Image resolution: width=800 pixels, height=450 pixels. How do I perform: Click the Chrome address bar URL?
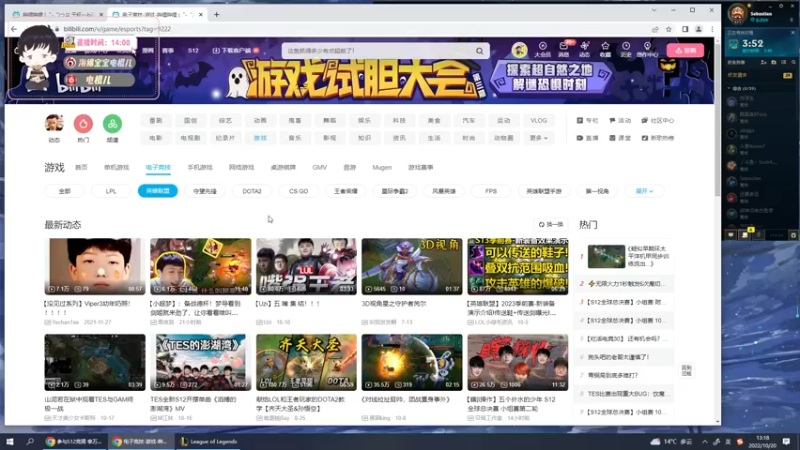tap(117, 29)
